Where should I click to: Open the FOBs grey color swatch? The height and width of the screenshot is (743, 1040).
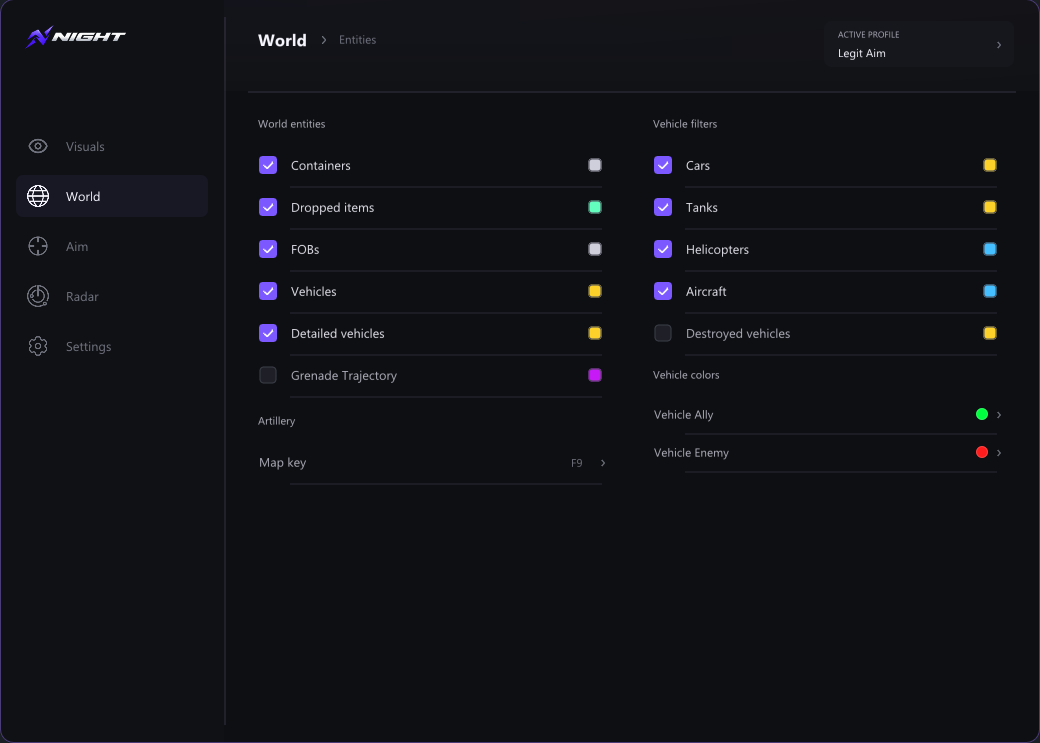[595, 249]
